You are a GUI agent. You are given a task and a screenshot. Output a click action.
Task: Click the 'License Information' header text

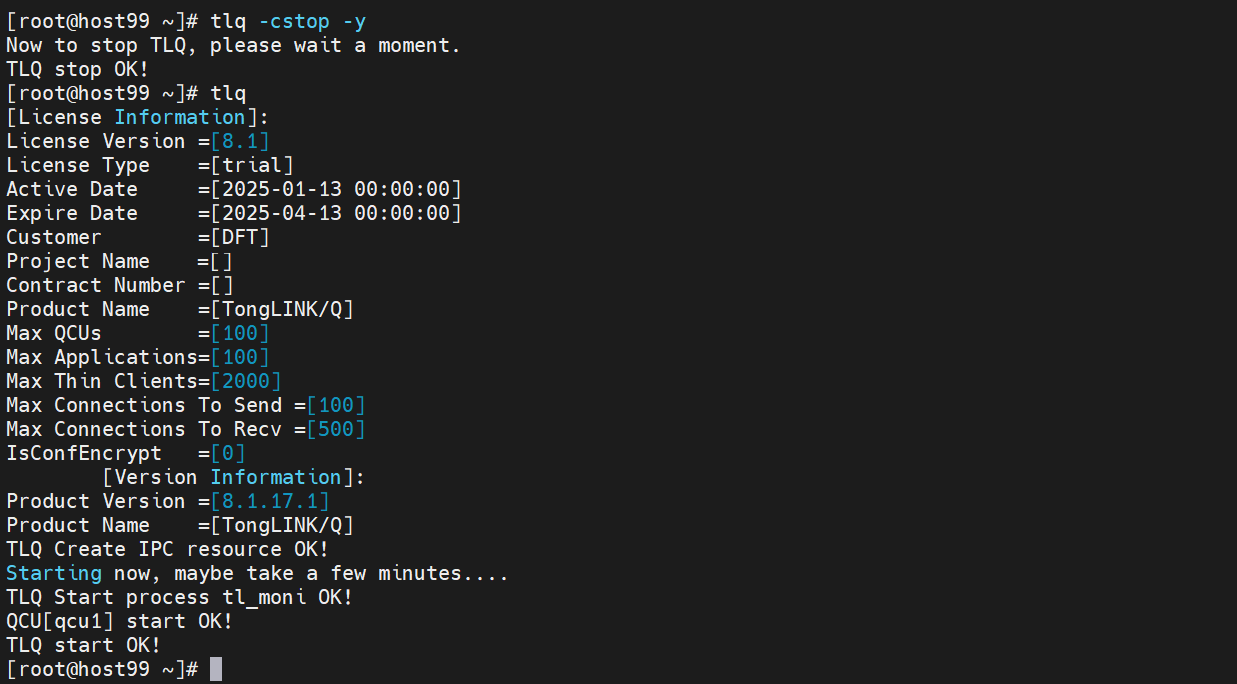(138, 117)
